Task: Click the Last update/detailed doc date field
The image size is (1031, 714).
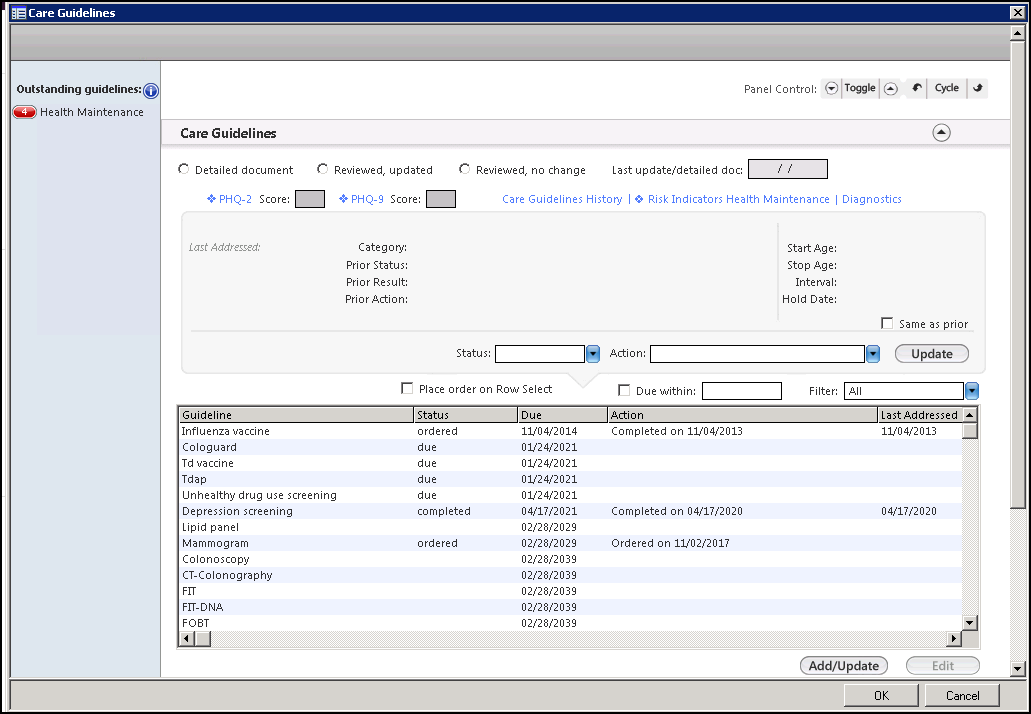Action: (788, 169)
